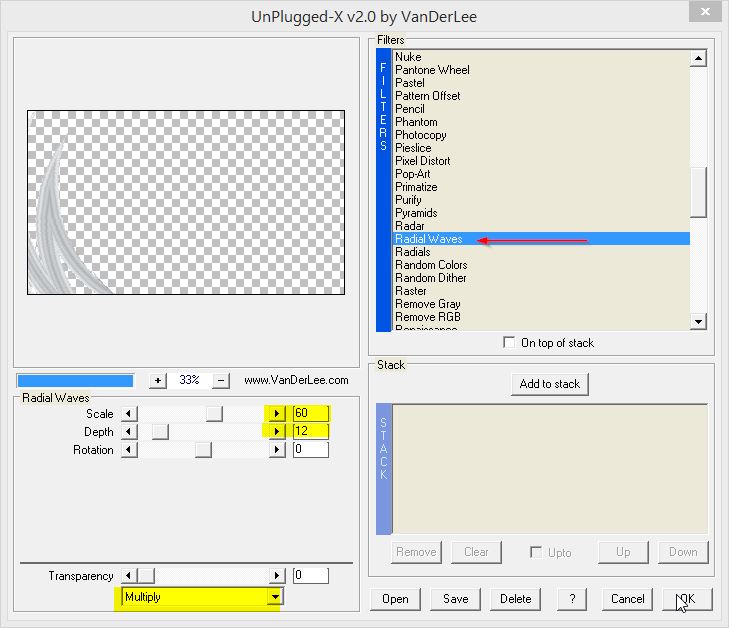Select the Random Dither filter

point(431,278)
